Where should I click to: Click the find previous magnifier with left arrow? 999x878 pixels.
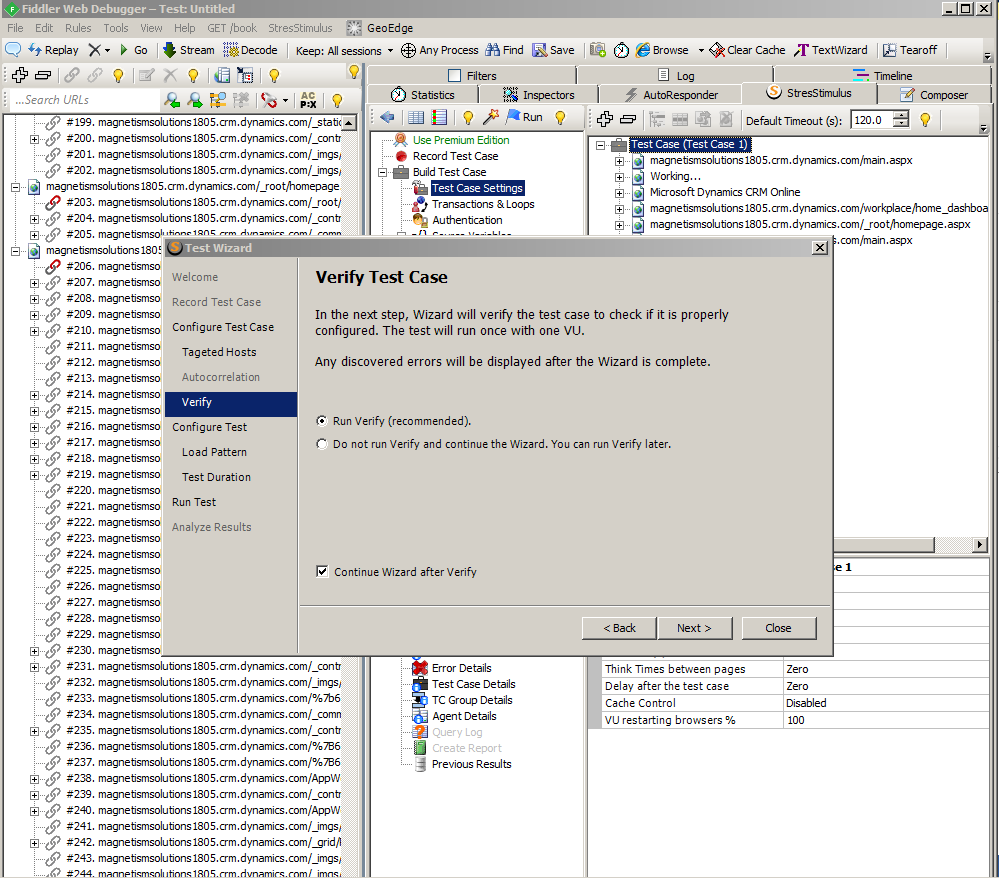point(172,100)
